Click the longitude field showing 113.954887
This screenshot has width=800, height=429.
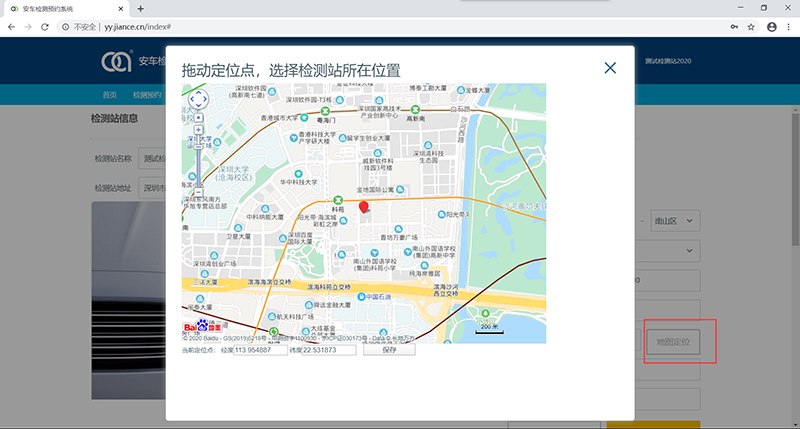tap(260, 350)
